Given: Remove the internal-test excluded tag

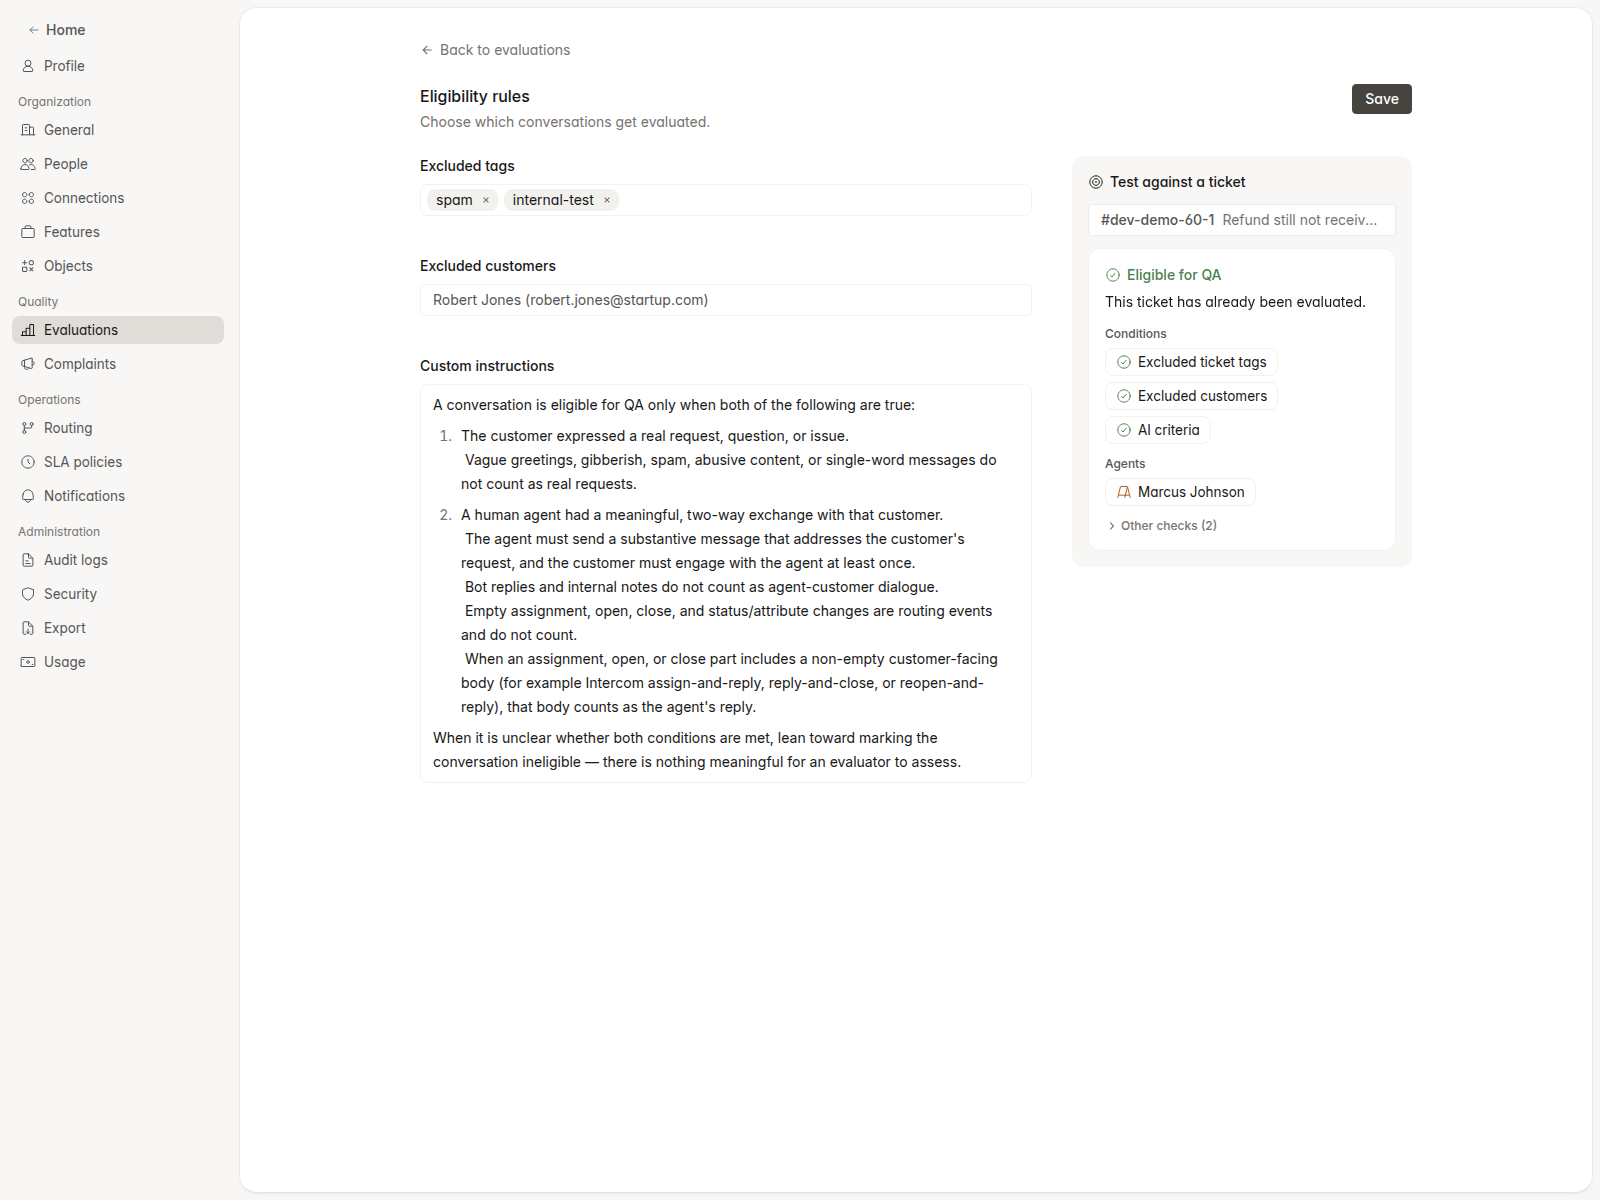Looking at the screenshot, I should click(607, 200).
